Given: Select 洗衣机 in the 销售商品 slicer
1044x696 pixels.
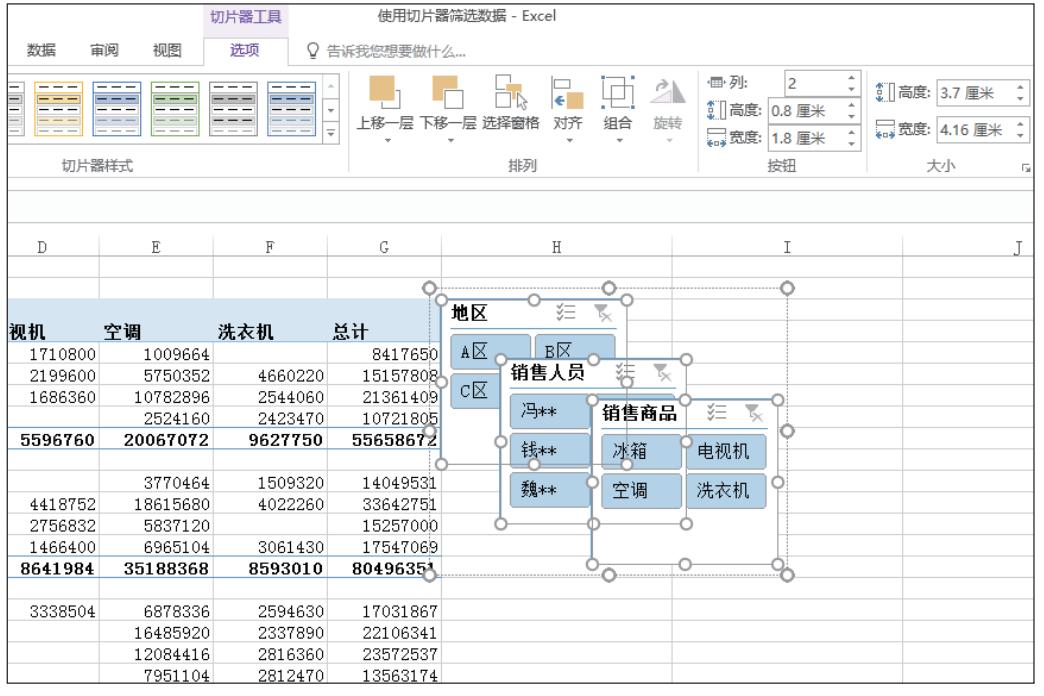Looking at the screenshot, I should coord(726,491).
